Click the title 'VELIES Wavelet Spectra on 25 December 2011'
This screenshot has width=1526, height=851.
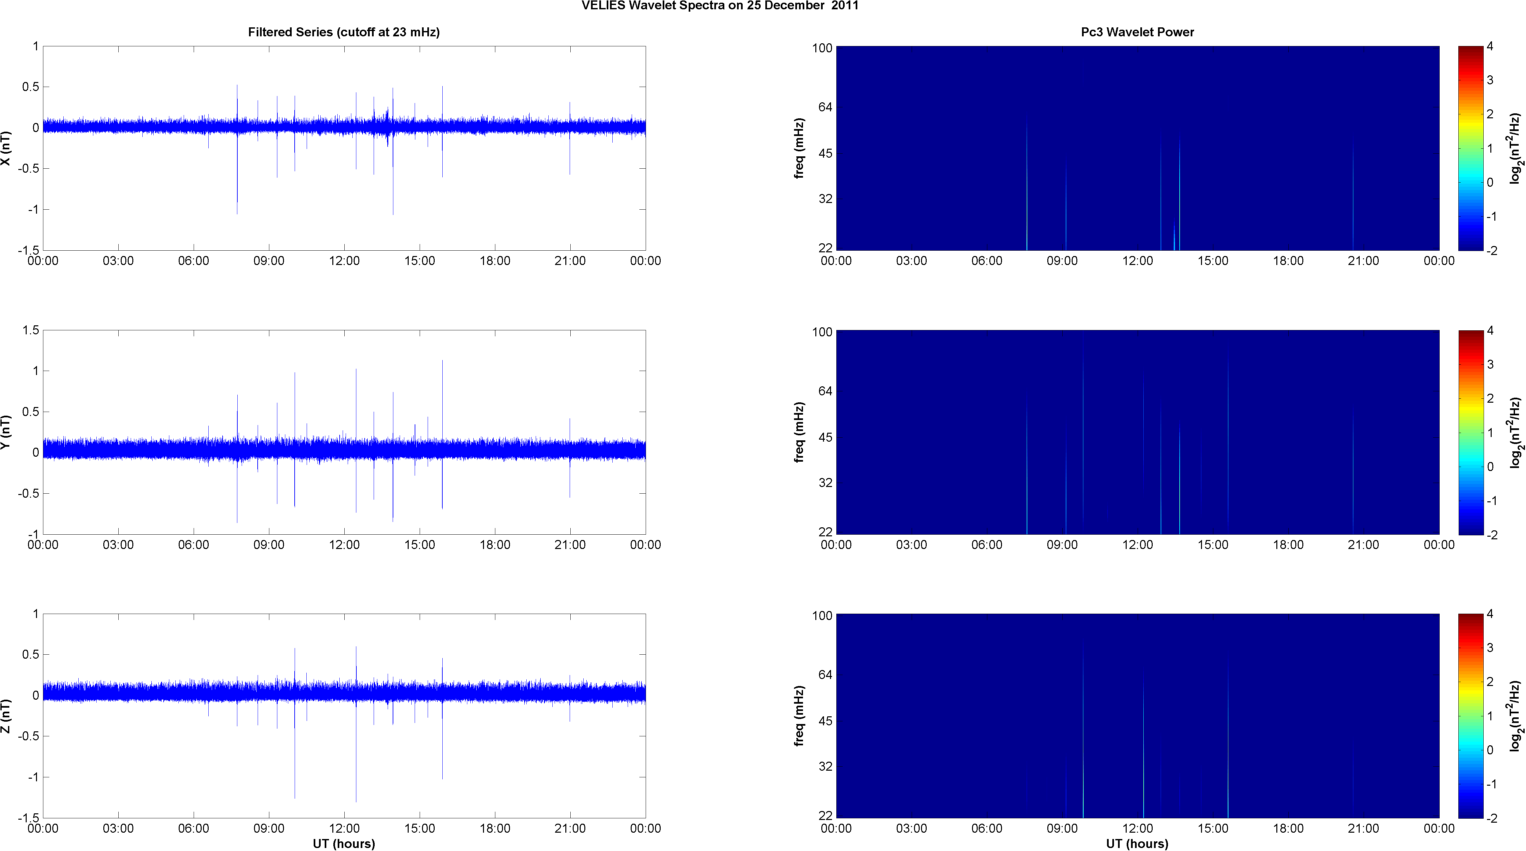pyautogui.click(x=720, y=6)
